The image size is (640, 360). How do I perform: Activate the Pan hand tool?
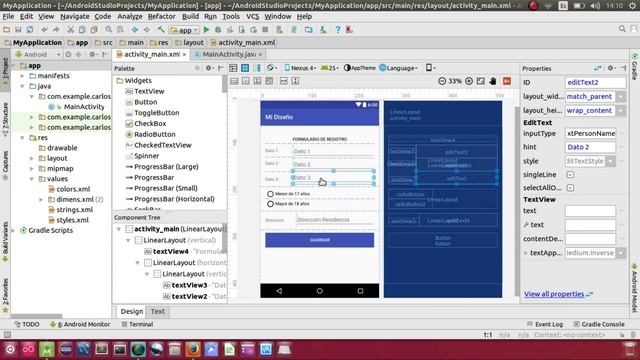(493, 81)
